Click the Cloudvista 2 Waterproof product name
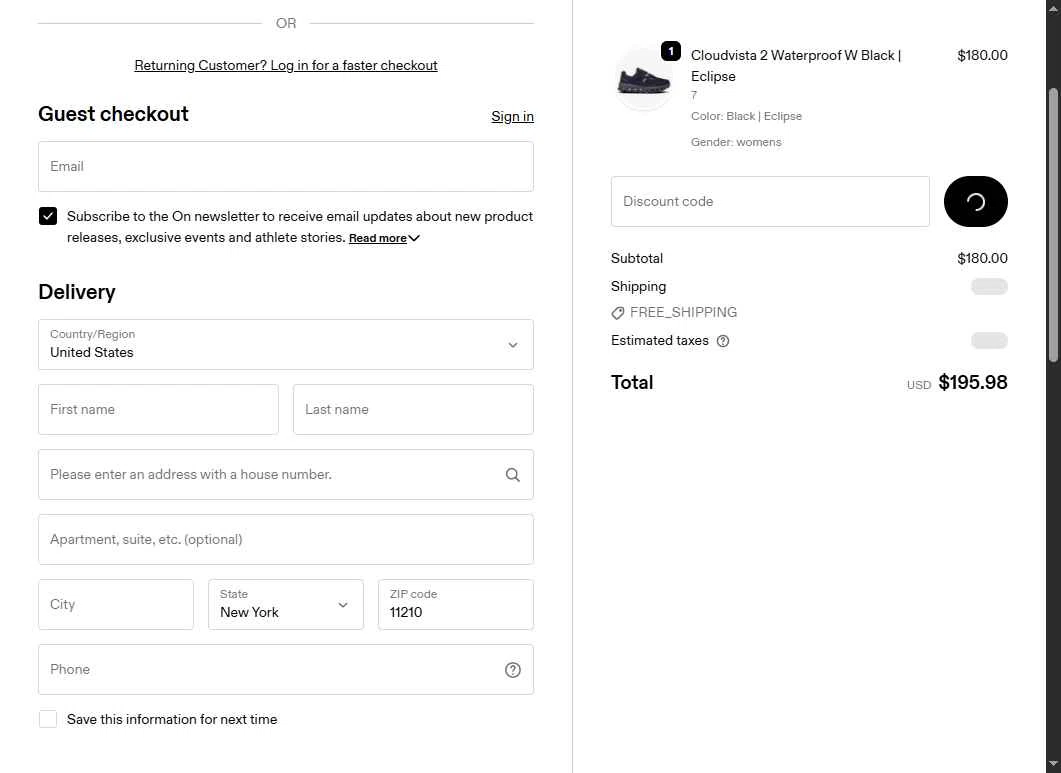The width and height of the screenshot is (1061, 773). (796, 66)
